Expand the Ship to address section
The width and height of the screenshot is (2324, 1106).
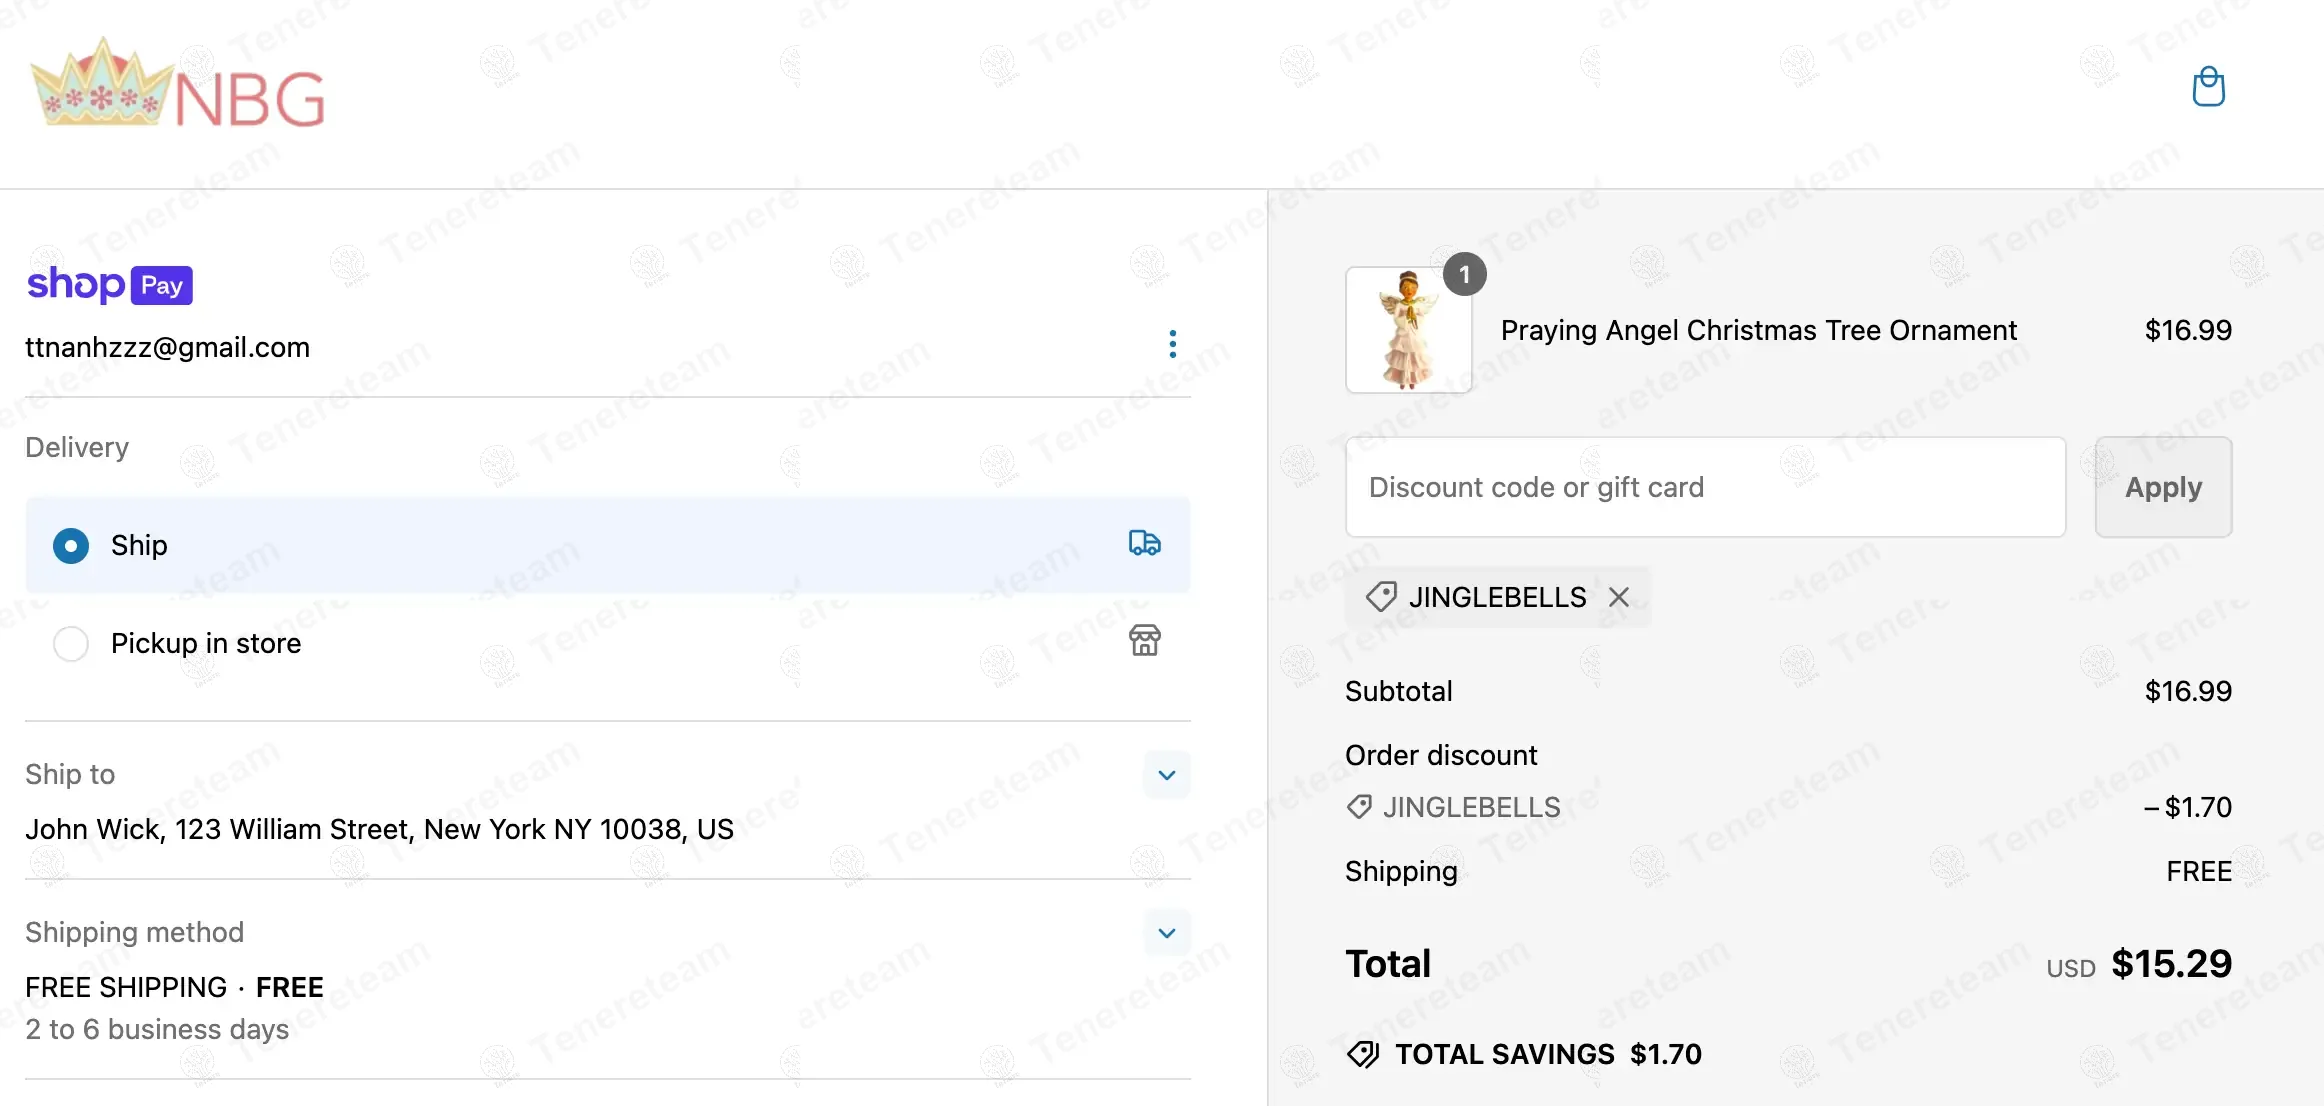tap(1166, 775)
